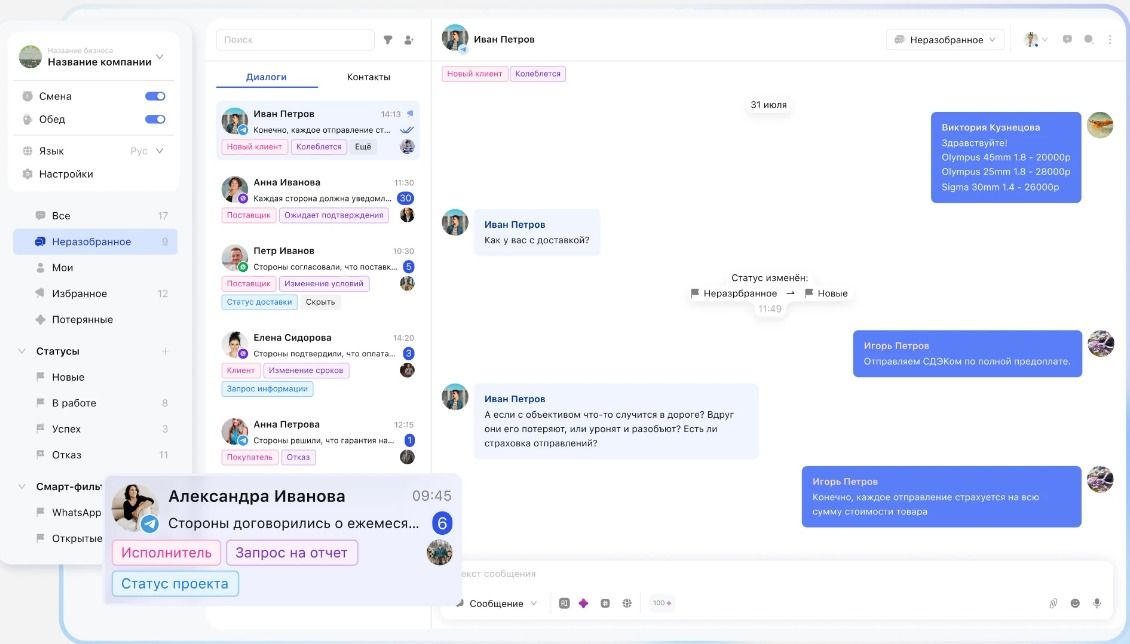Open the assigned operator avatar dropdown
This screenshot has height=644, width=1130.
click(x=1036, y=40)
